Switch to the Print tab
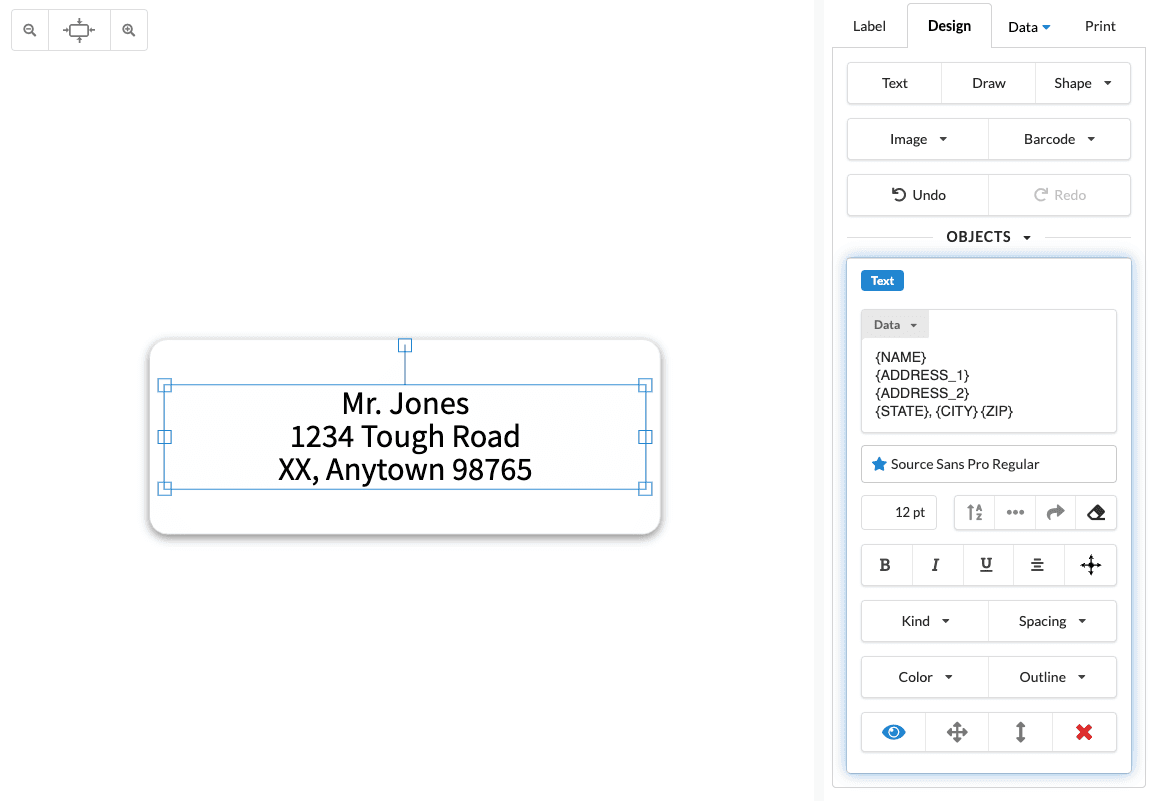Screen dimensions: 1151x801 click(1099, 26)
